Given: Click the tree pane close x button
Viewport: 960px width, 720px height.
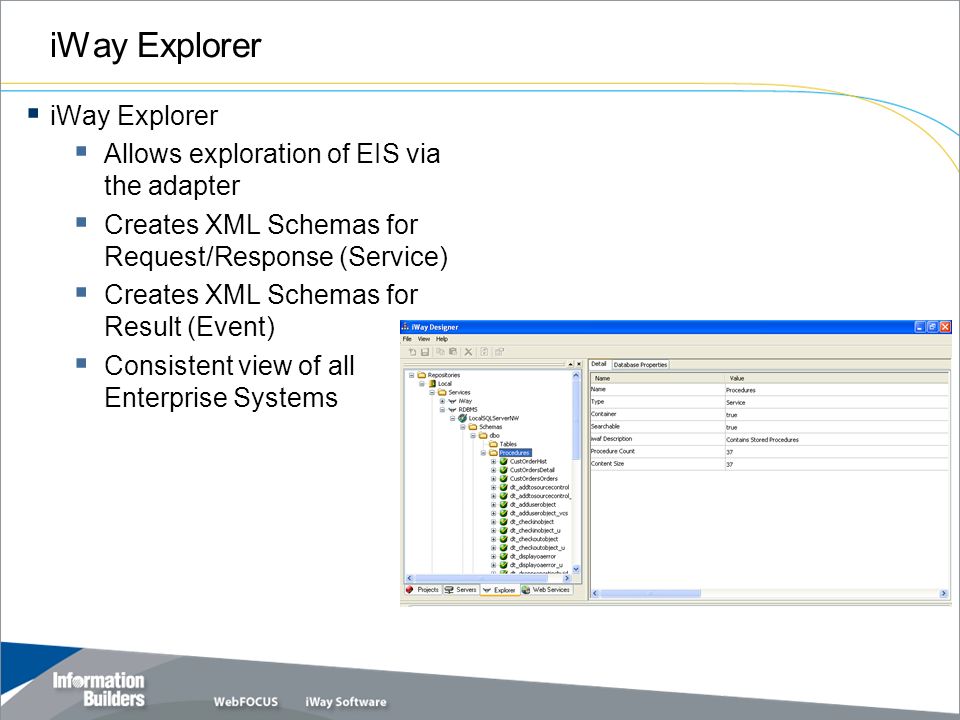Looking at the screenshot, I should point(579,364).
